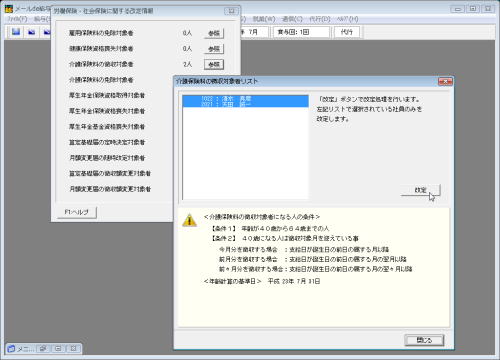Click the 算定基礎届の徴収額変更対象者 label
This screenshot has width=500, height=360.
click(x=110, y=173)
